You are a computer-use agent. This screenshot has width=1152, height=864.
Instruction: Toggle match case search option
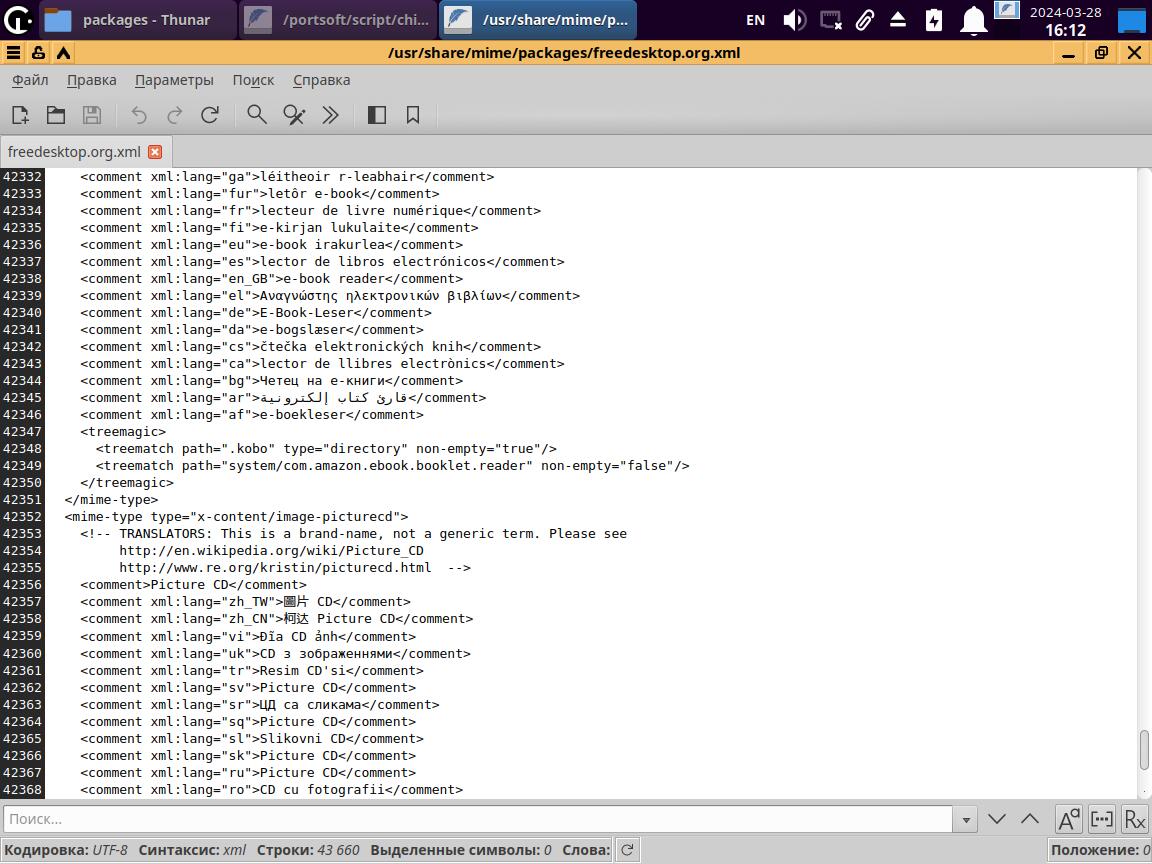click(x=1068, y=819)
